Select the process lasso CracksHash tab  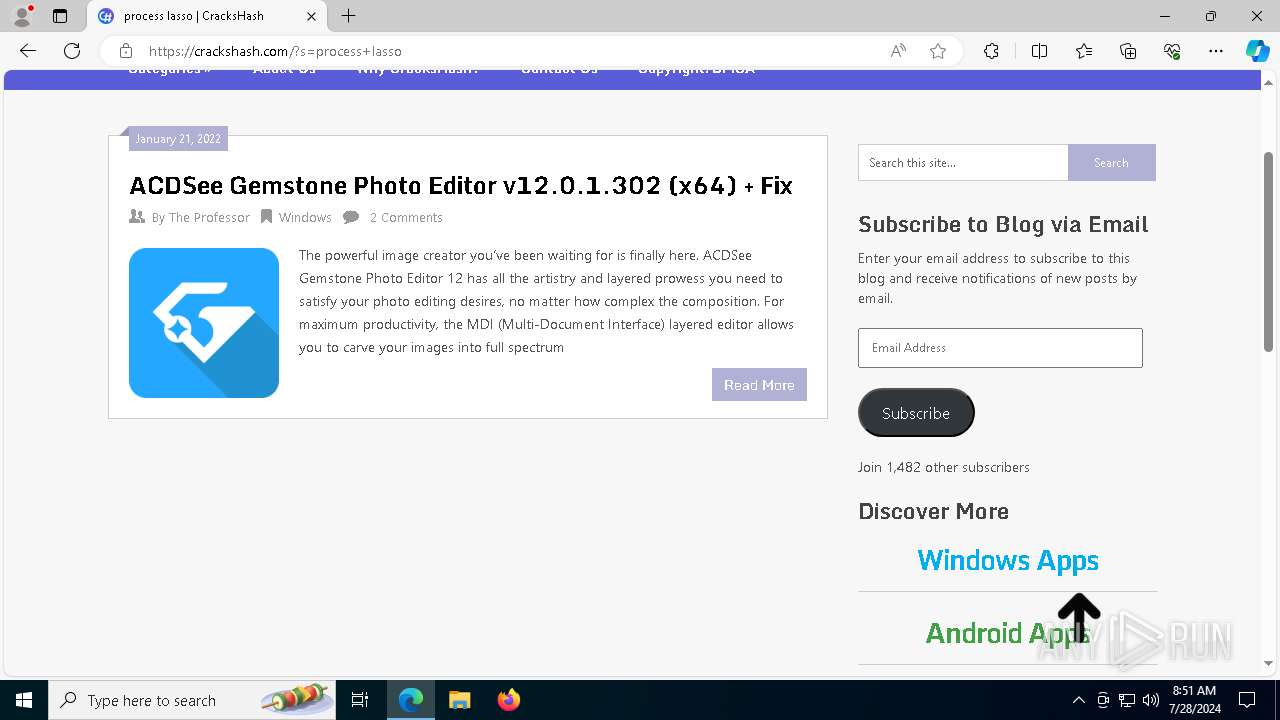tap(207, 16)
